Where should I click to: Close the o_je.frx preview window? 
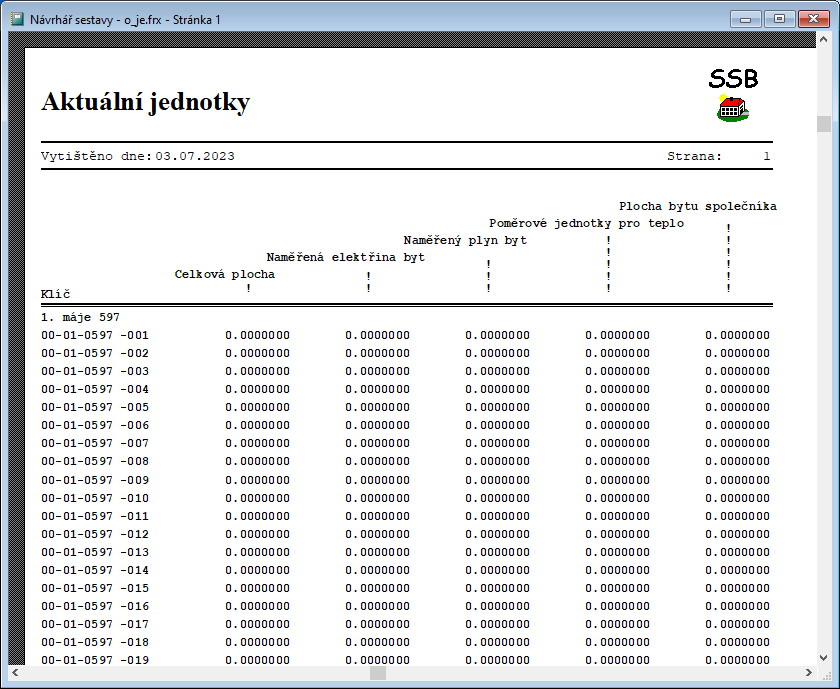(x=811, y=18)
